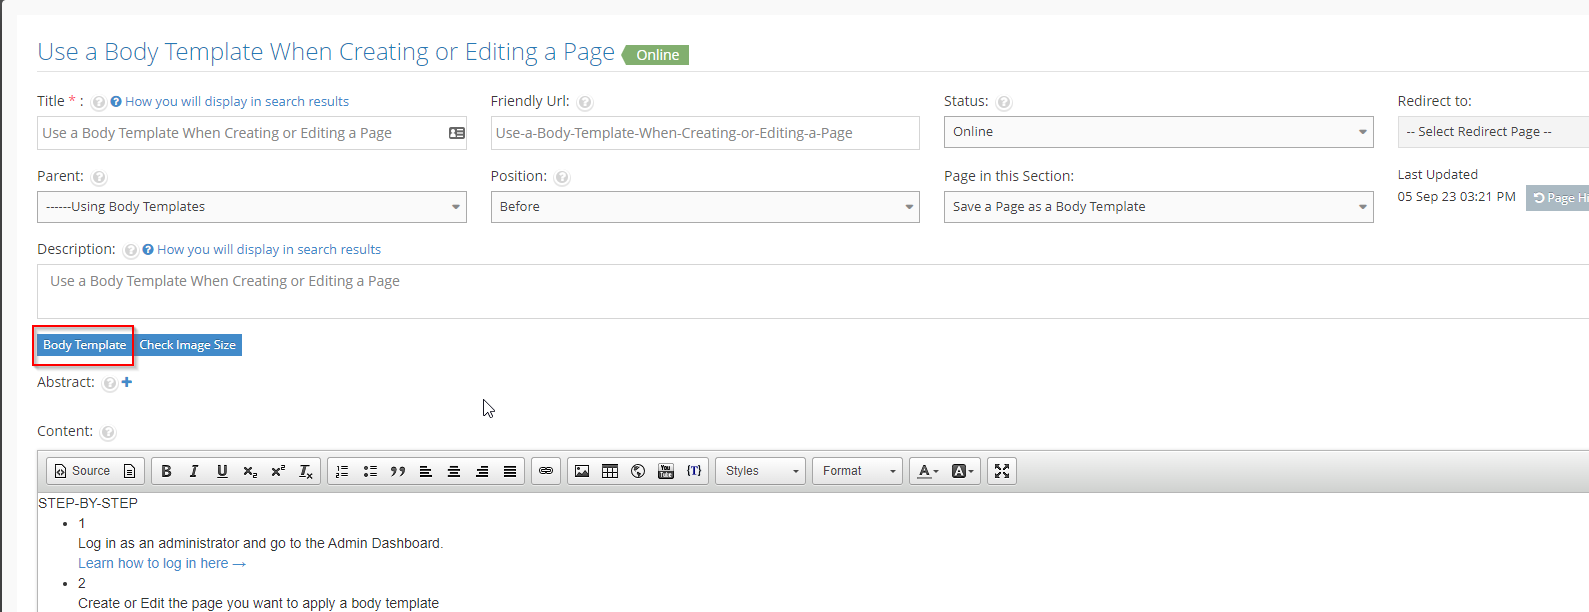Screen dimensions: 1589x612
Task: Click the insert link icon
Action: tap(546, 471)
